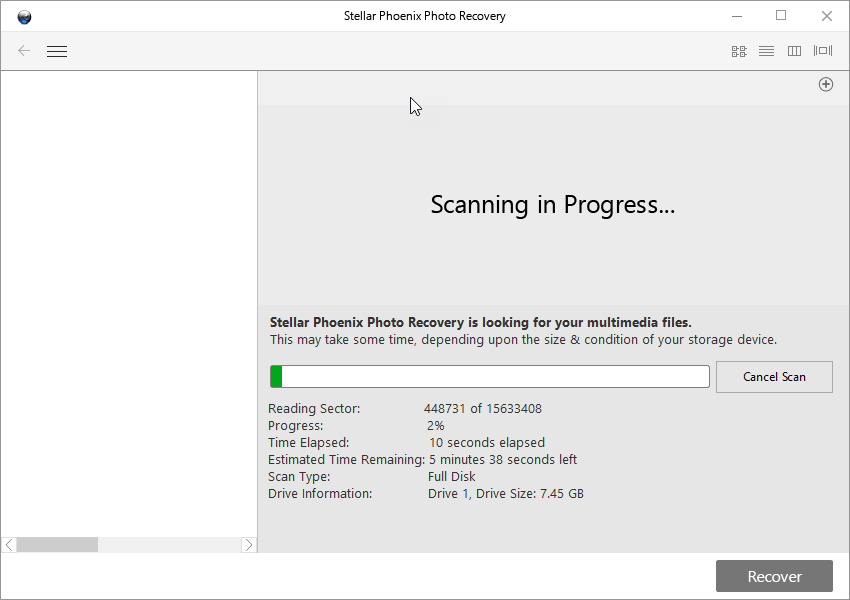This screenshot has width=850, height=600.
Task: Switch to list view
Action: 767,51
